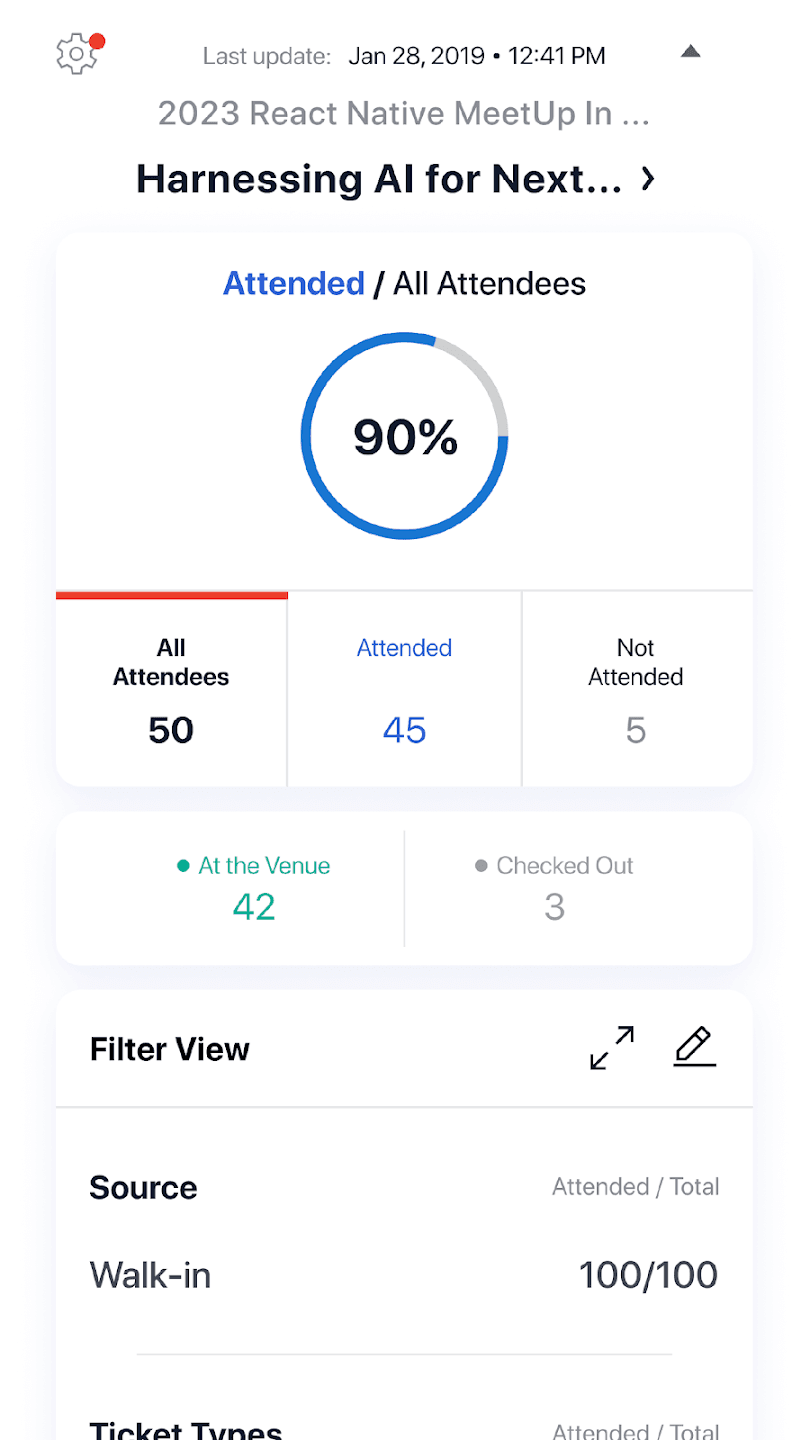Toggle At the Venue attendee view

[x=254, y=888]
